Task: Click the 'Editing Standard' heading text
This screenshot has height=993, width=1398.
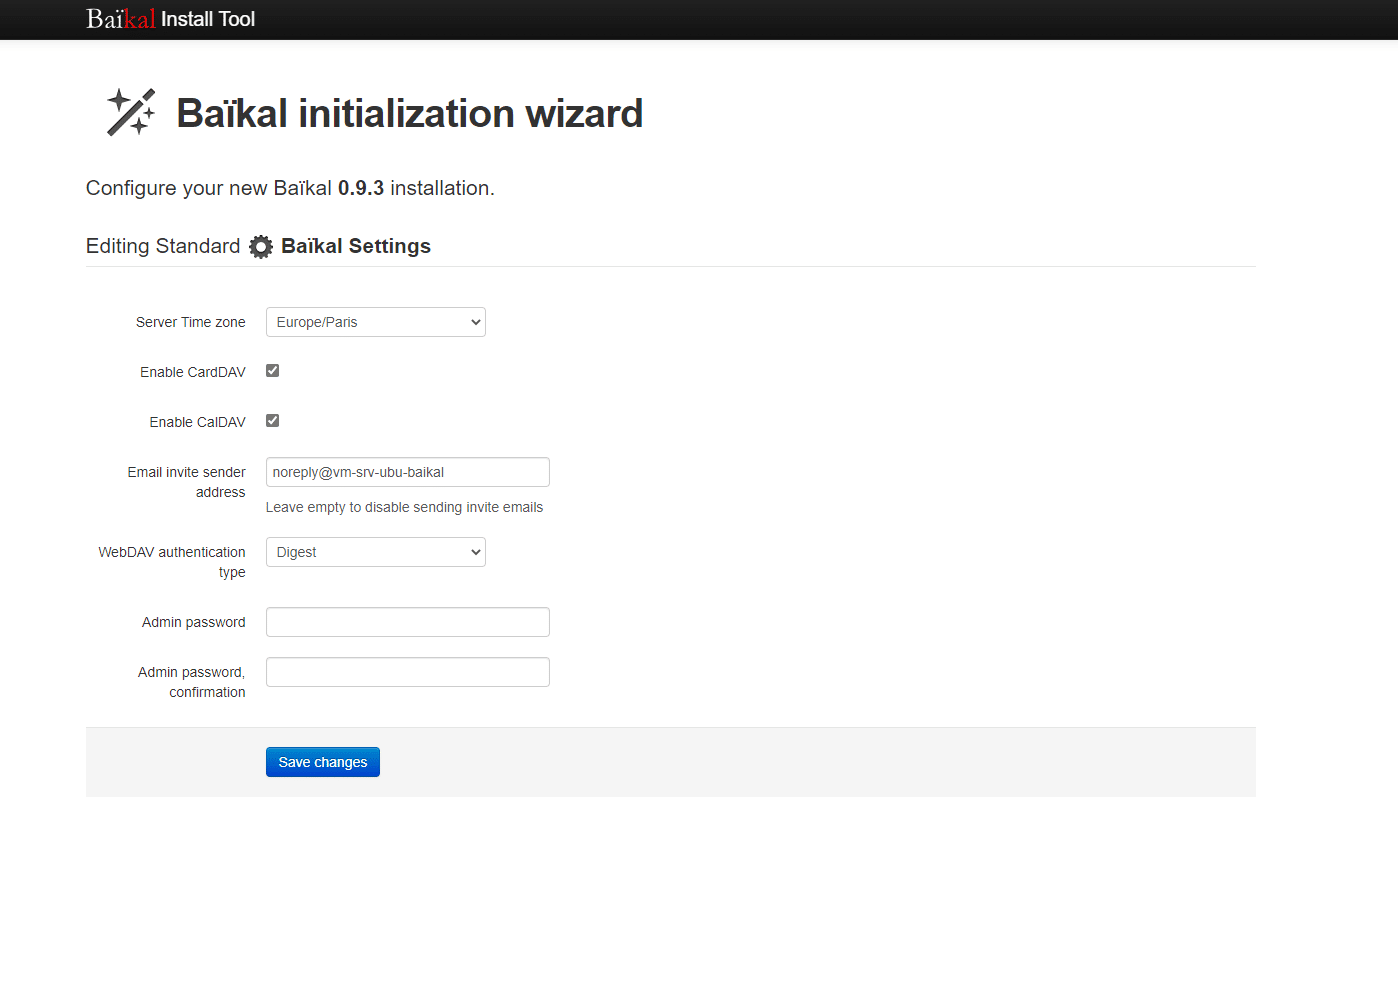Action: (163, 246)
